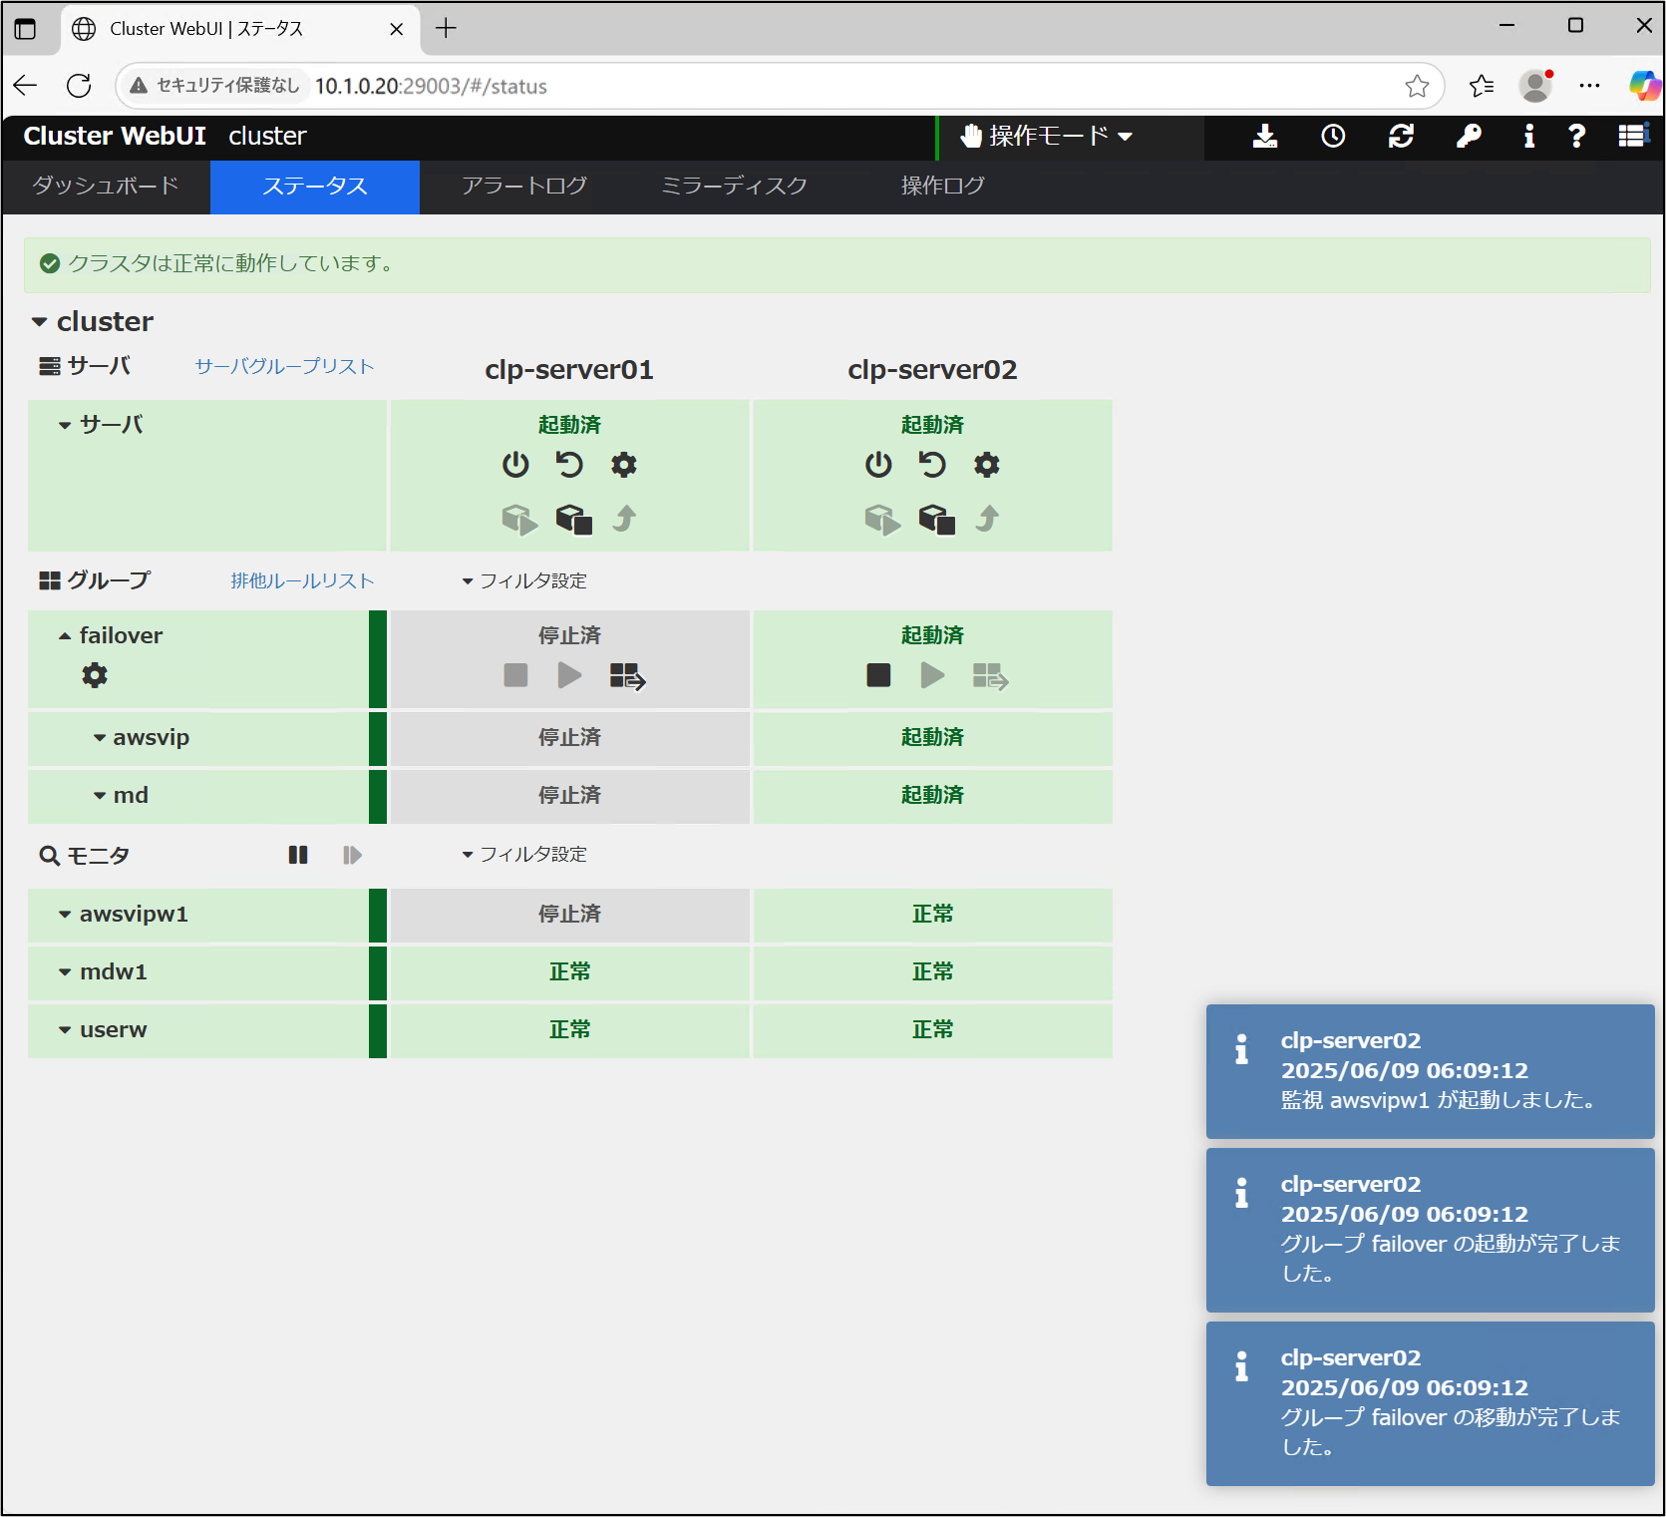Image resolution: width=1666 pixels, height=1517 pixels.
Task: Switch to the アラートログ tab
Action: coord(524,186)
